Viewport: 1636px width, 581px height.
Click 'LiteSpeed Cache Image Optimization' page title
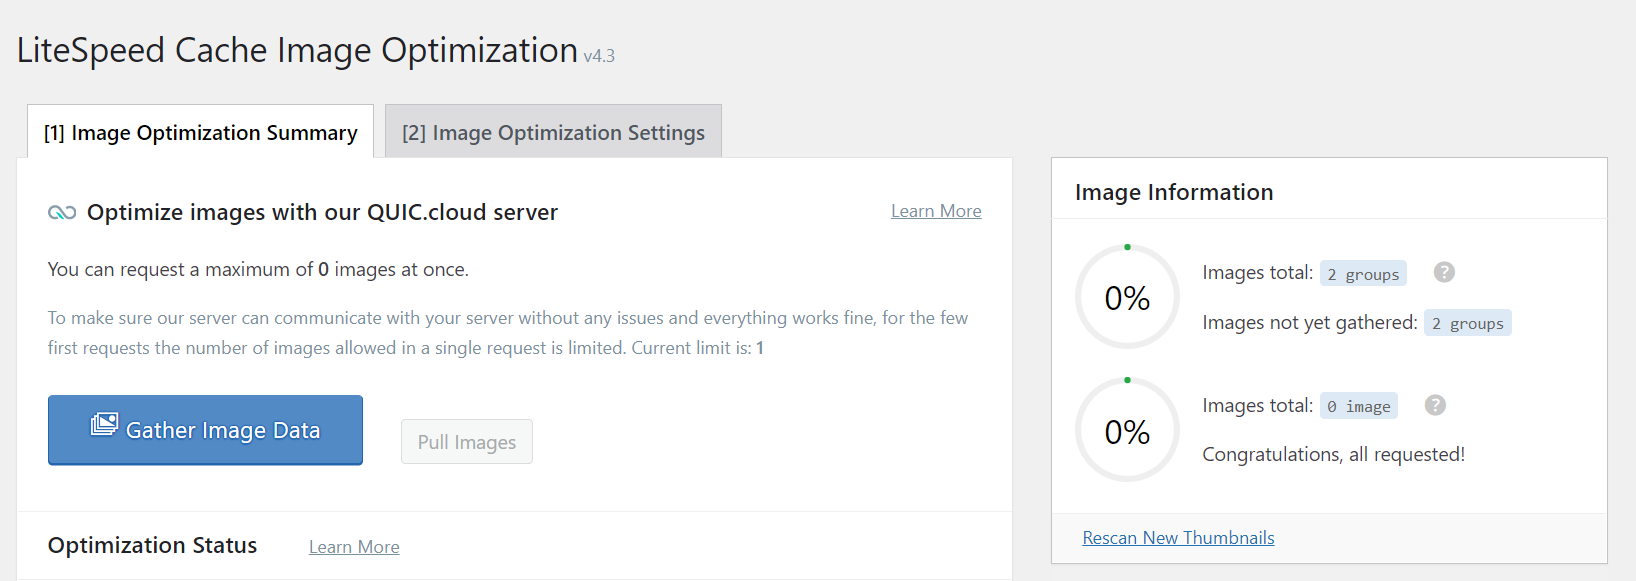[x=297, y=50]
